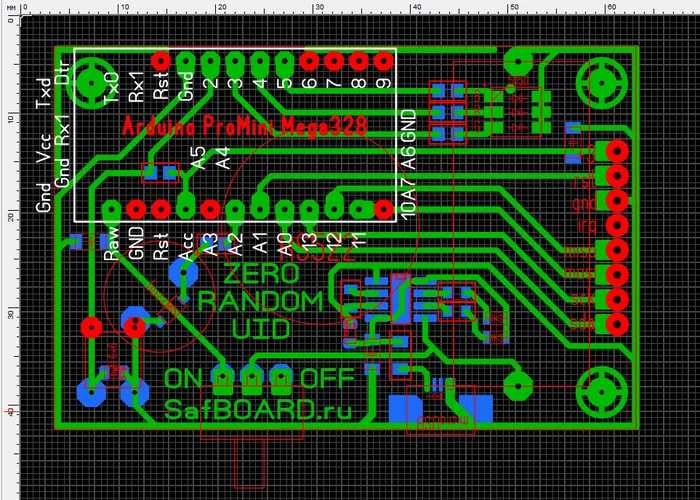Click the green "ZERO" text on board
This screenshot has height=500, width=700.
click(x=261, y=274)
